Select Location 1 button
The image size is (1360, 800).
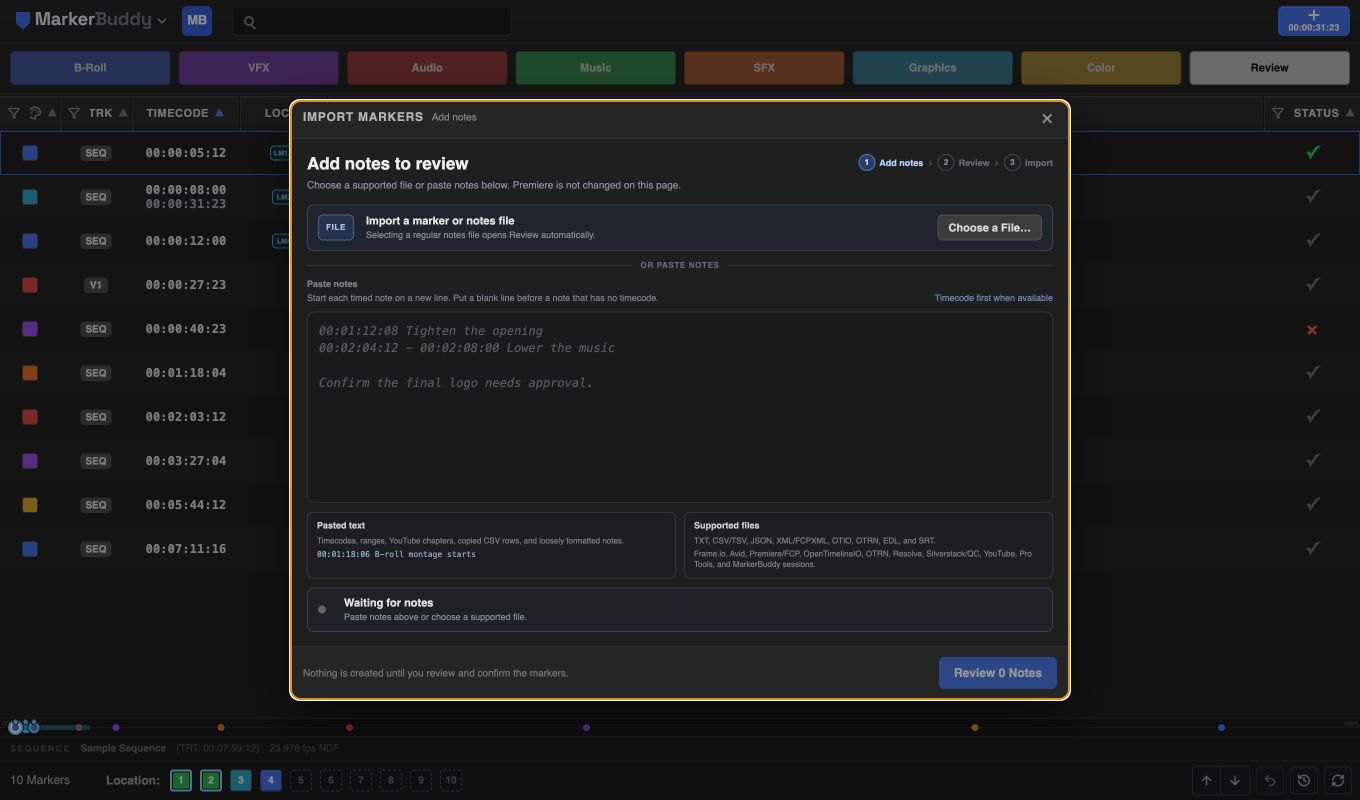pos(181,780)
